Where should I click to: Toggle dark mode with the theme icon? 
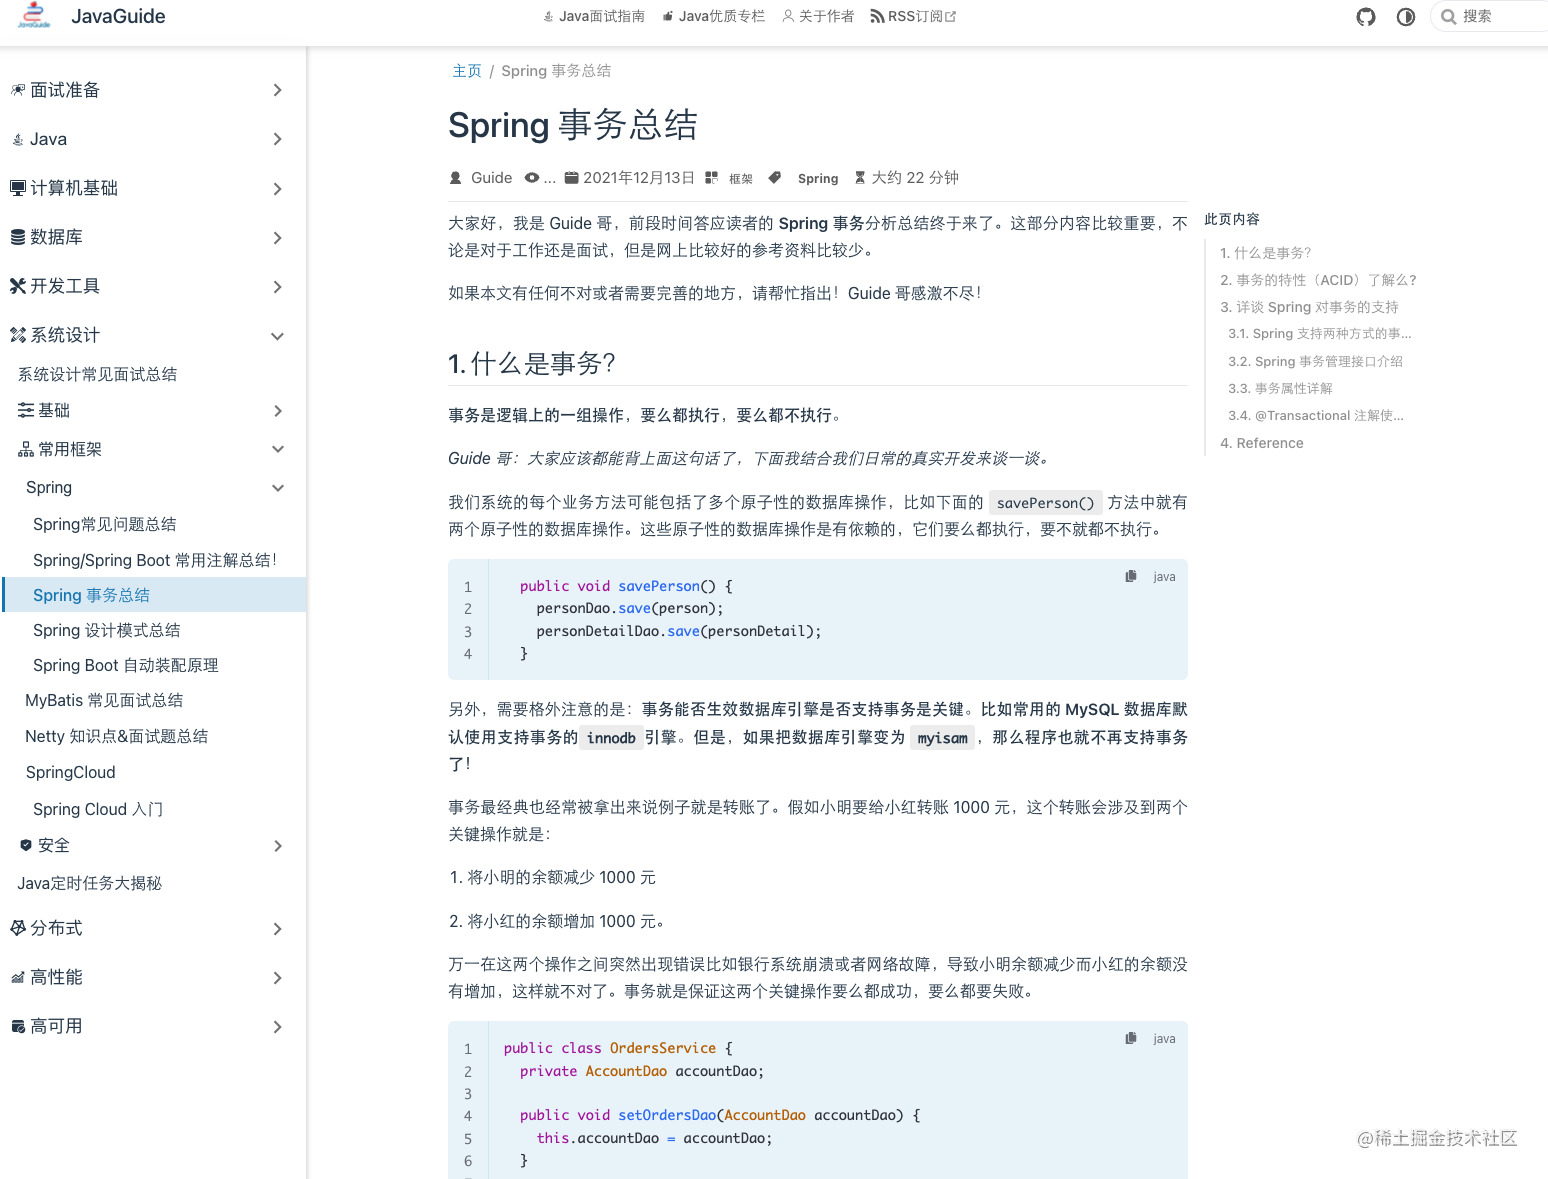coord(1406,17)
